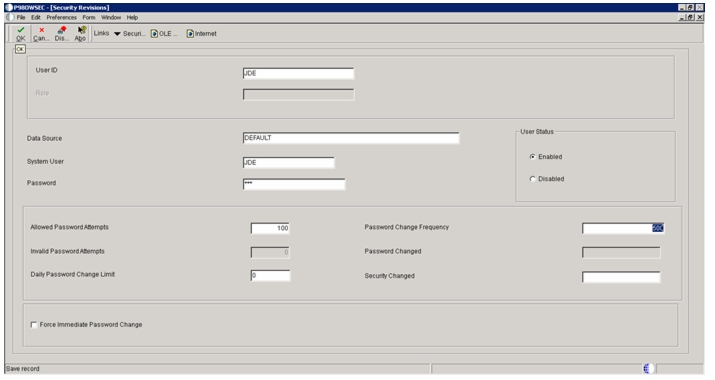Click the application icon in title bar

(9, 7)
